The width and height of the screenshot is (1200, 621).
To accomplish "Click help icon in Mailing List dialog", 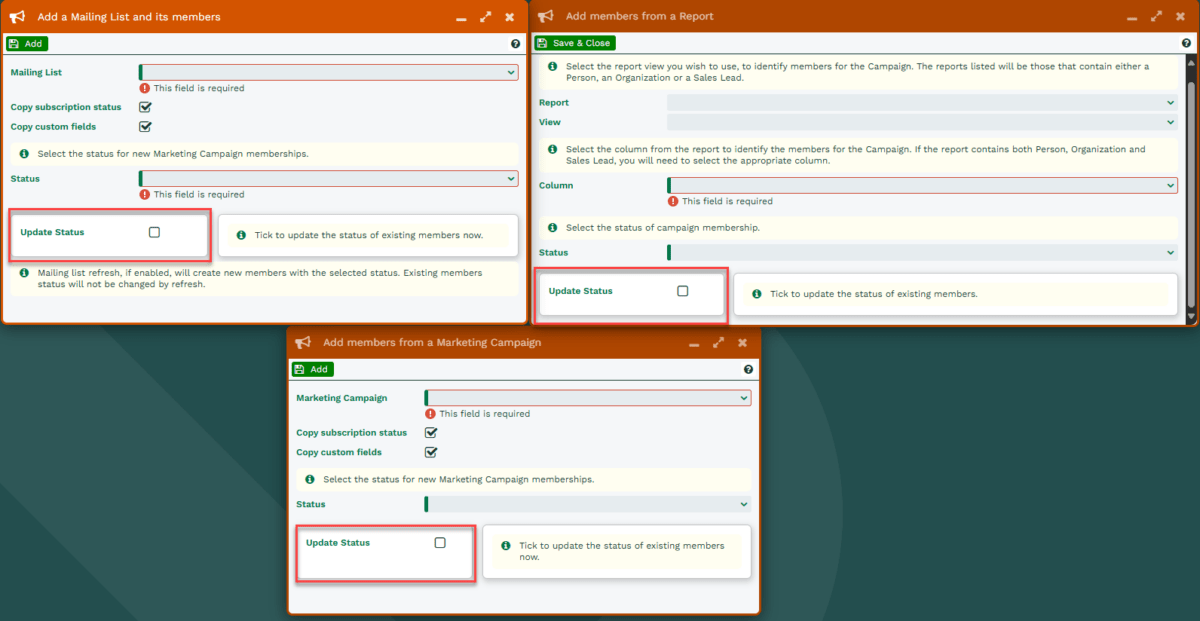I will coord(515,44).
